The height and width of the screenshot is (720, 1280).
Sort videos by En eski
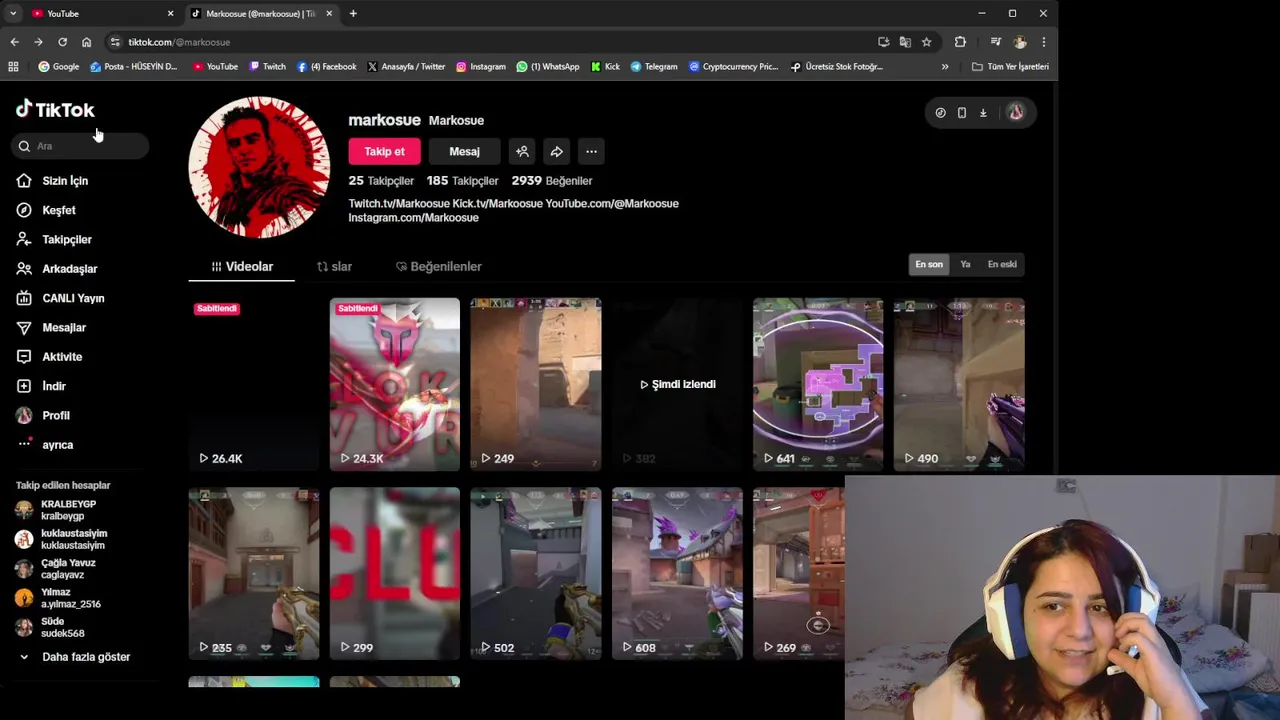1002,264
